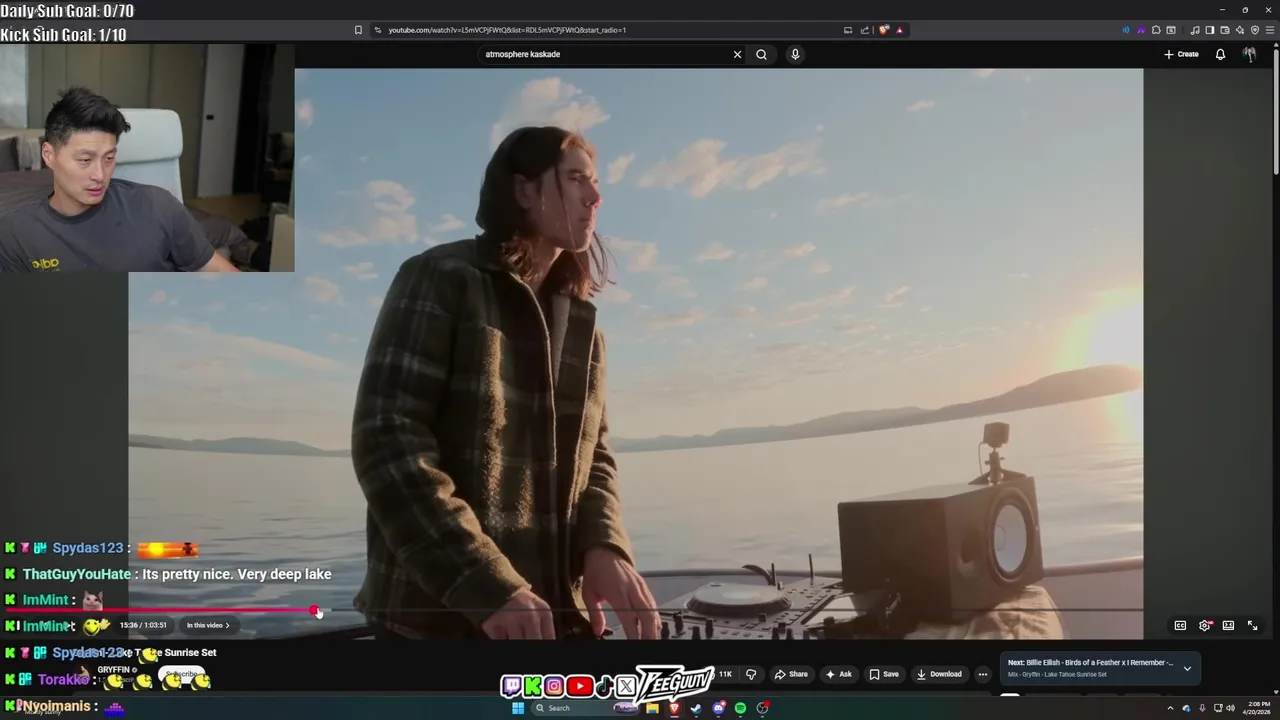The height and width of the screenshot is (720, 1280).
Task: Click the Ask button below the video
Action: [x=838, y=674]
